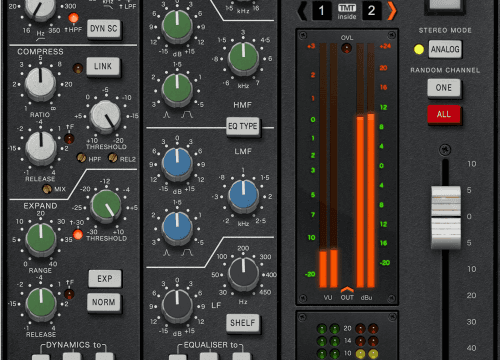
Task: Click the dBu meter label
Action: tap(366, 297)
